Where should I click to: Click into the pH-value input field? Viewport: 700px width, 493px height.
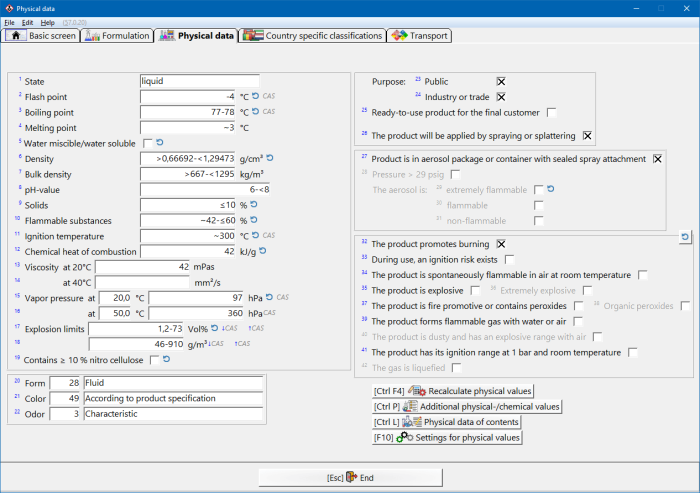pyautogui.click(x=205, y=189)
